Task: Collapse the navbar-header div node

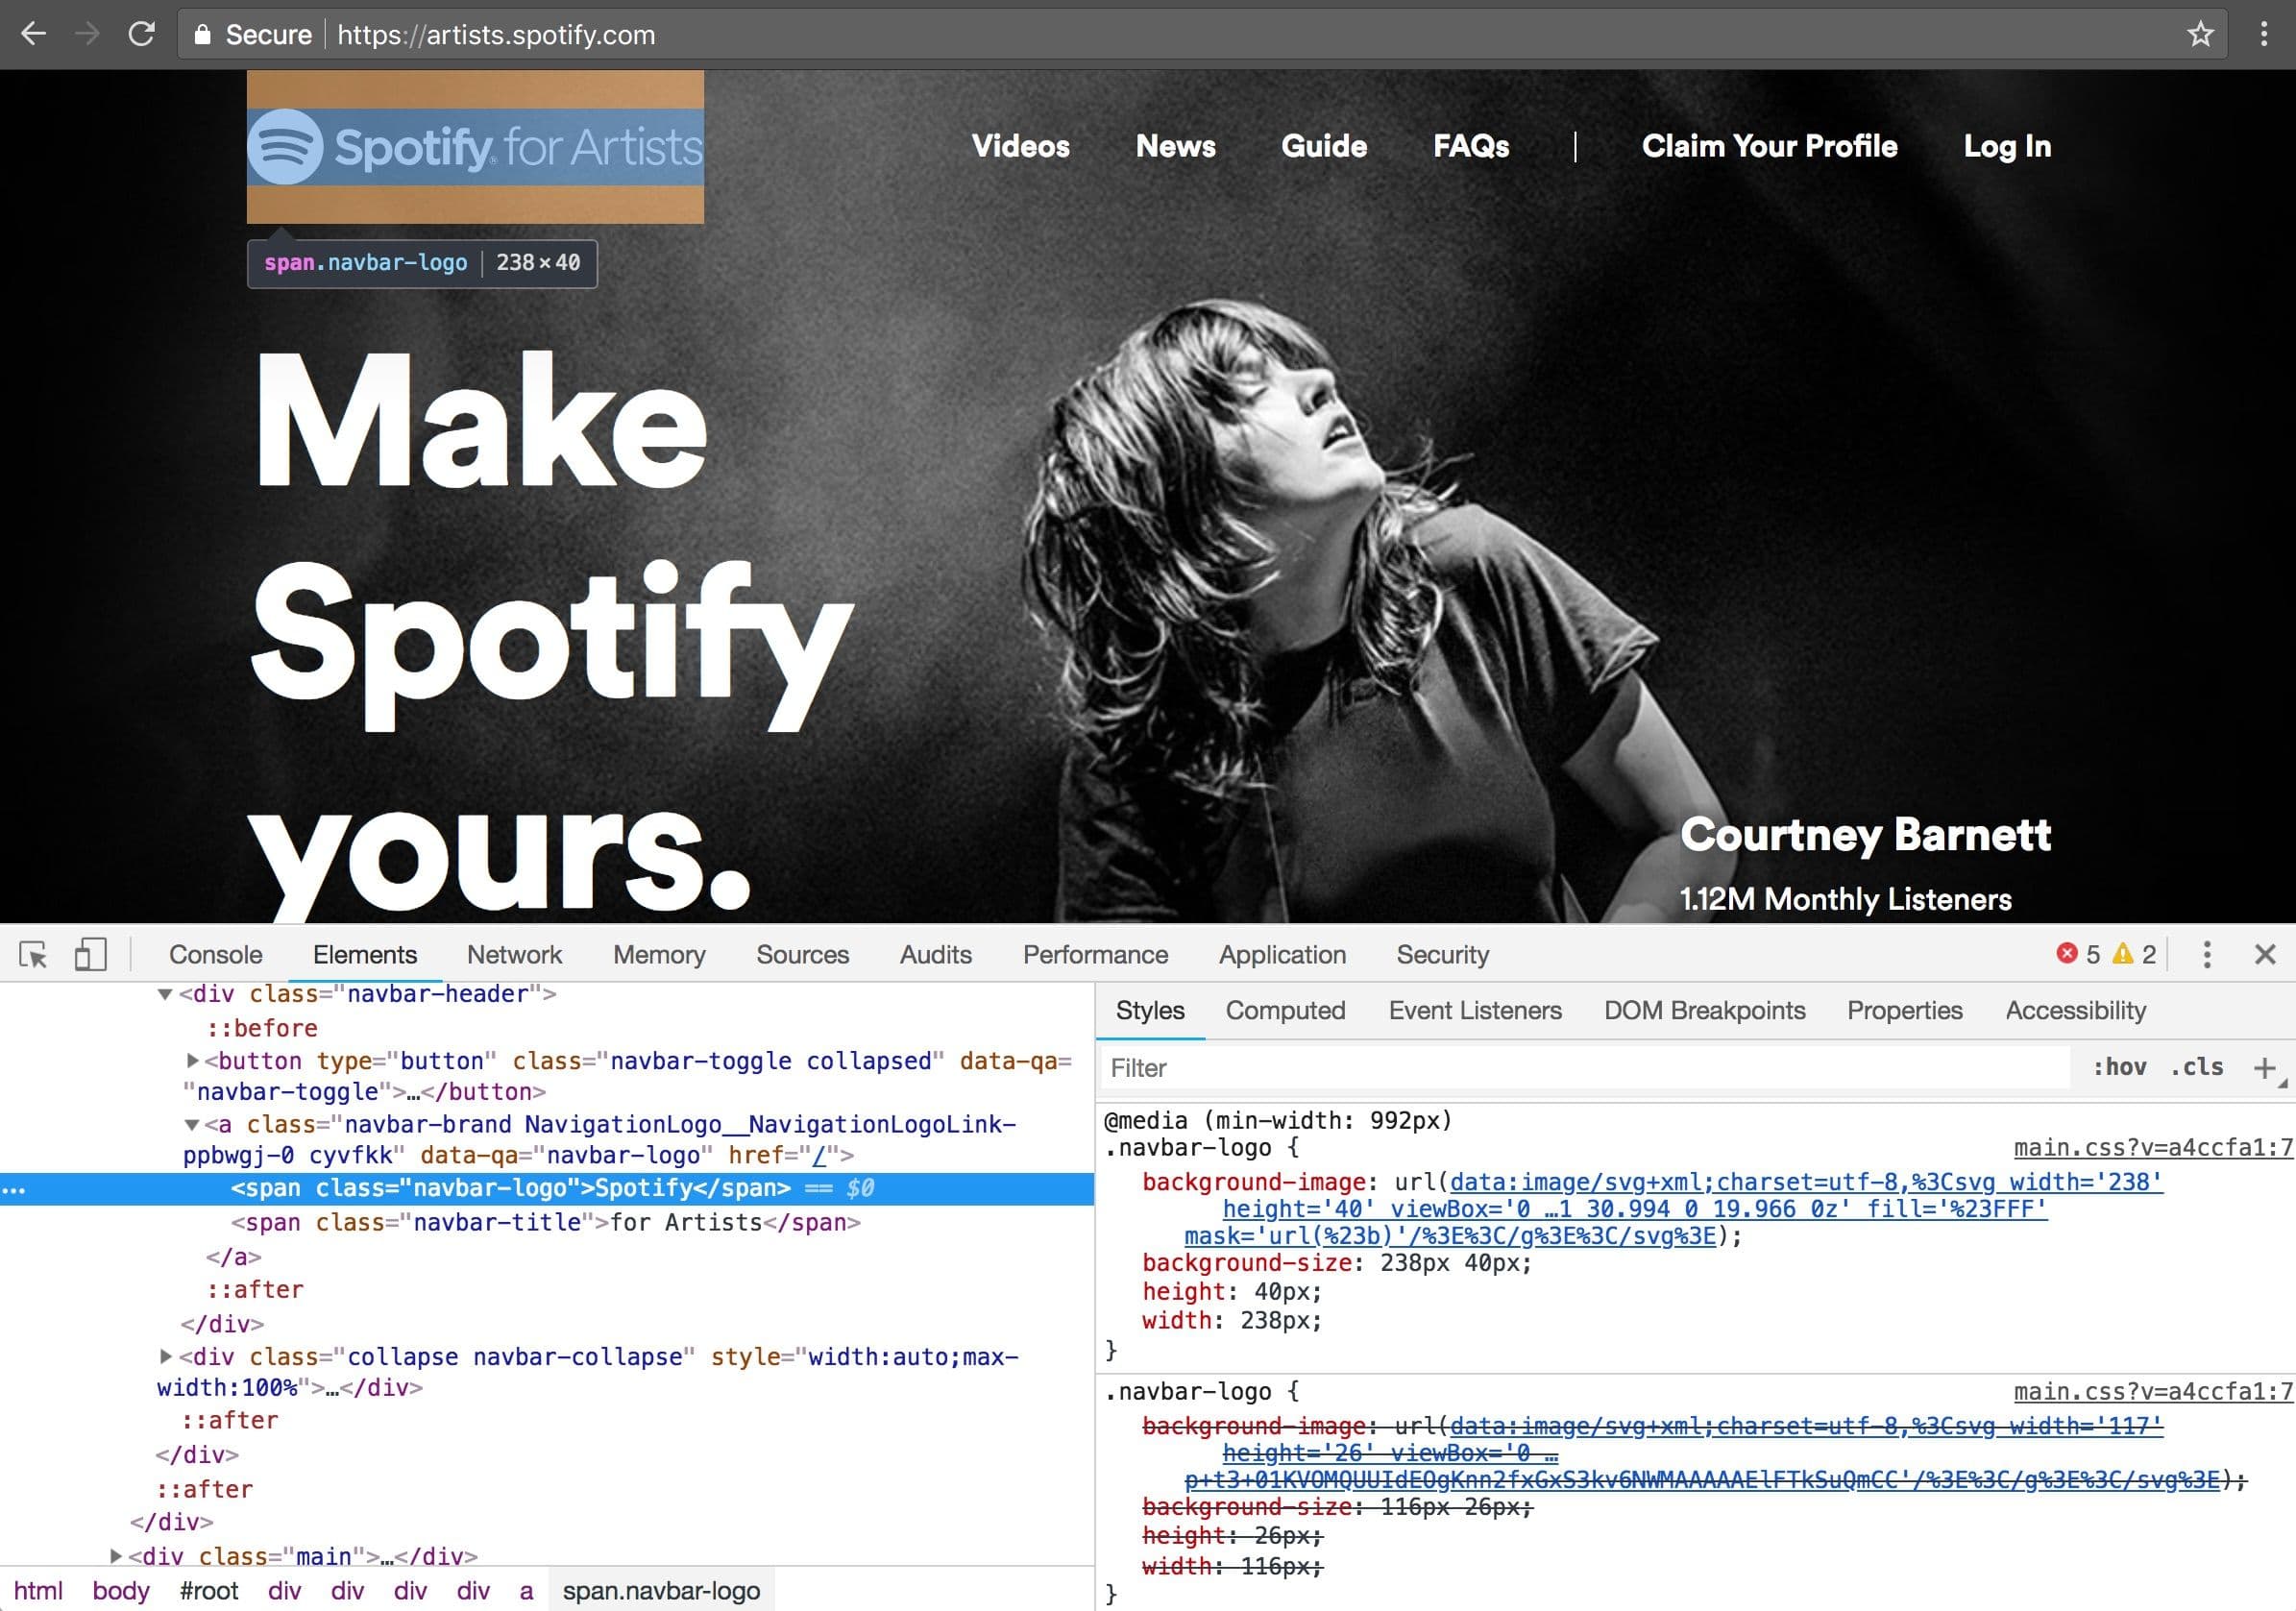Action: tap(163, 993)
